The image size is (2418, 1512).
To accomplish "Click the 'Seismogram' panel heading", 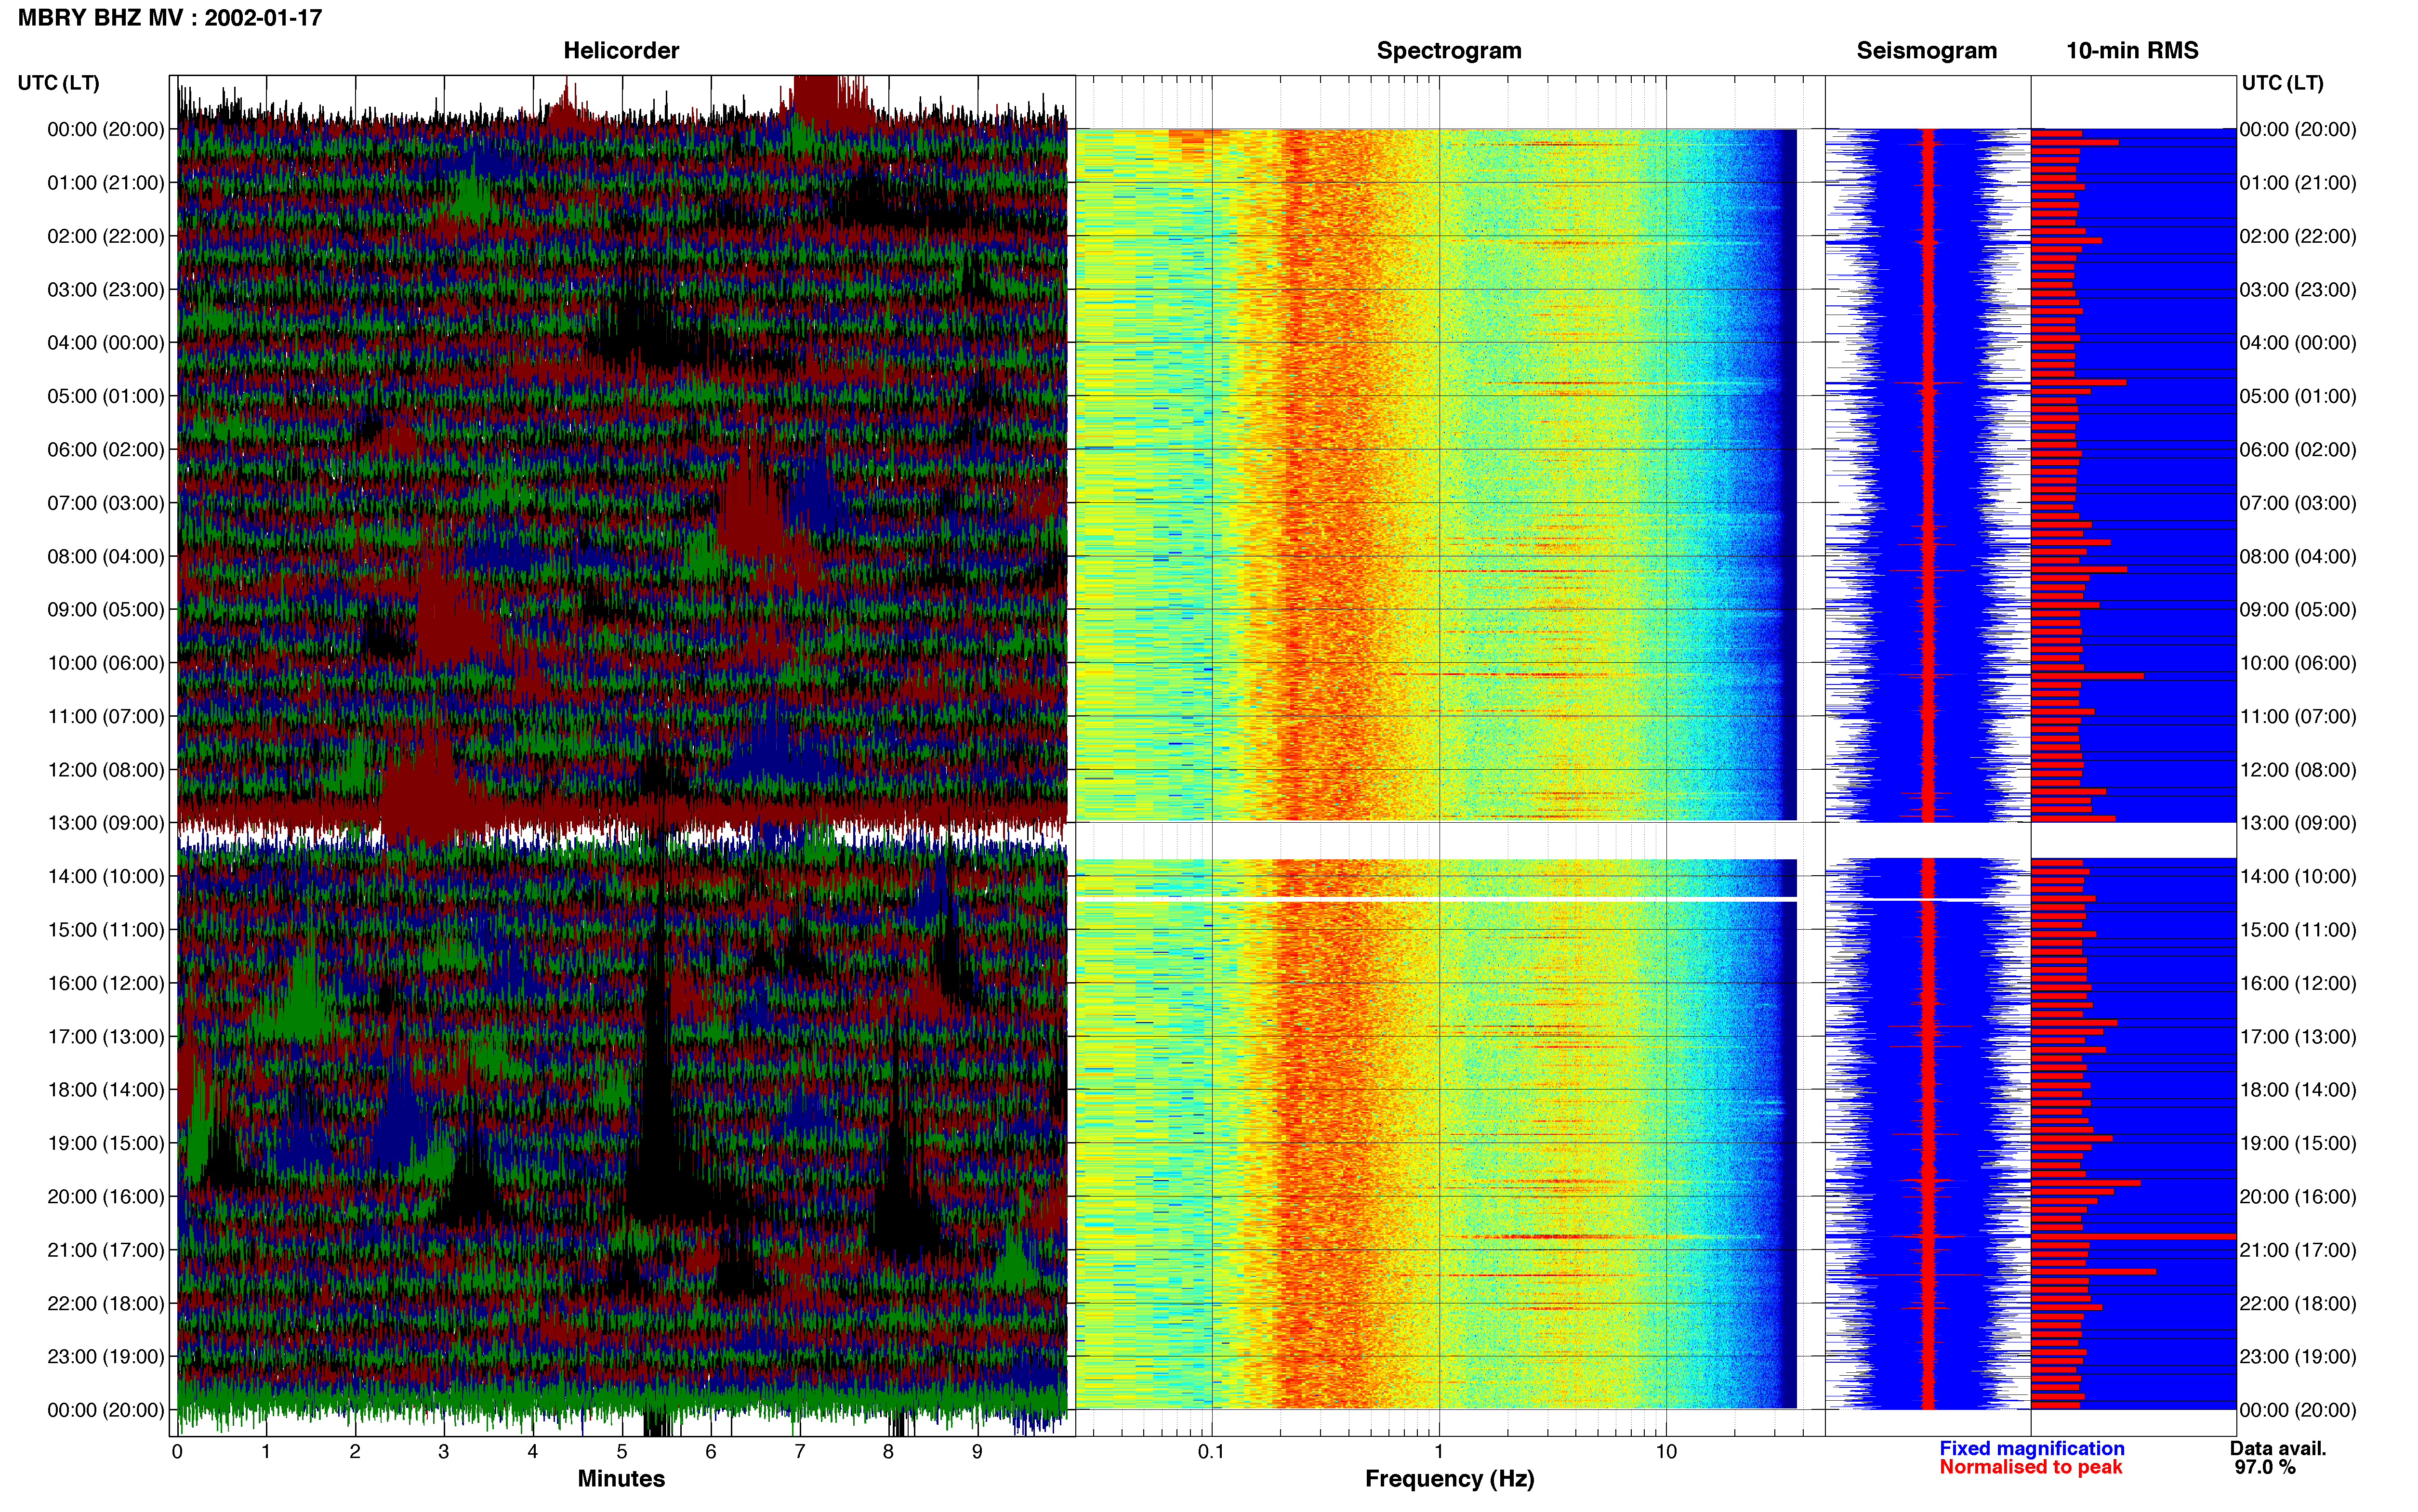I will (x=1926, y=50).
